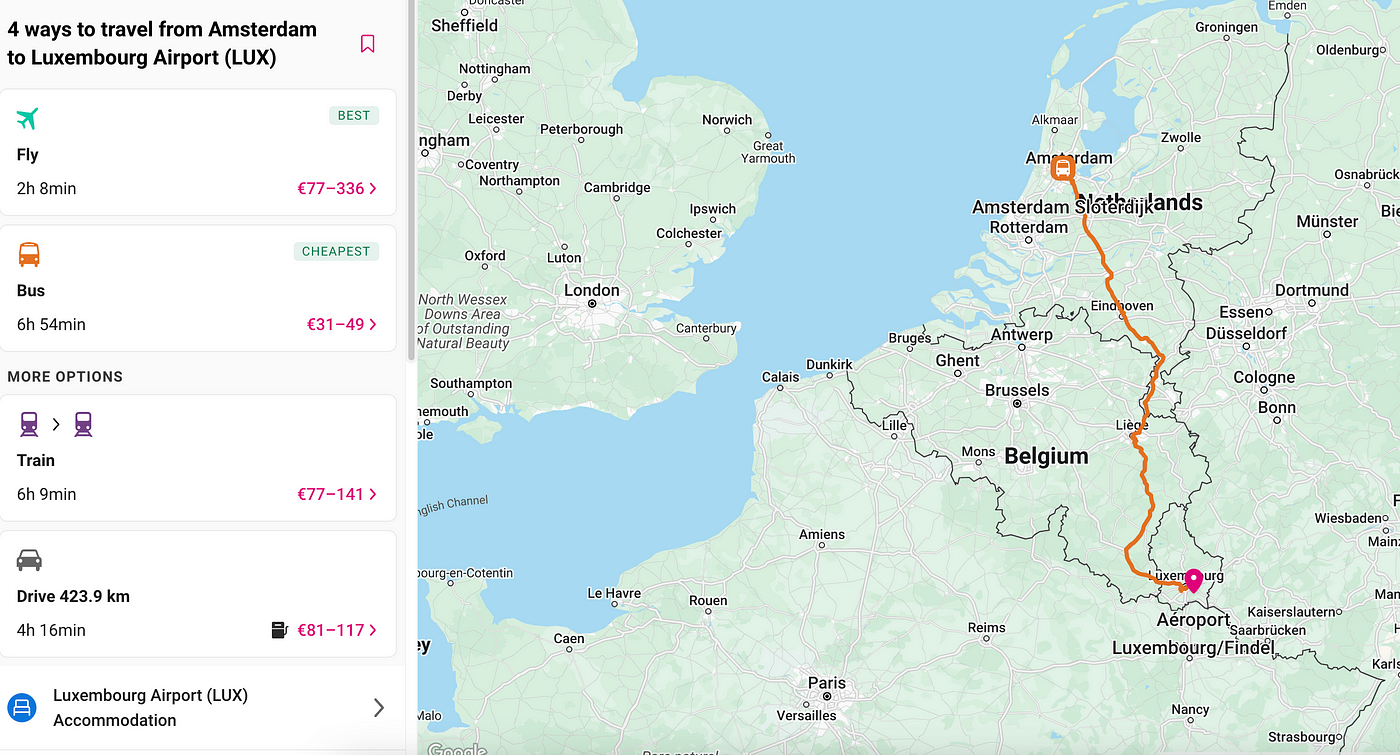Click the '2h 8min' flight duration
This screenshot has height=755, width=1400.
[x=47, y=188]
